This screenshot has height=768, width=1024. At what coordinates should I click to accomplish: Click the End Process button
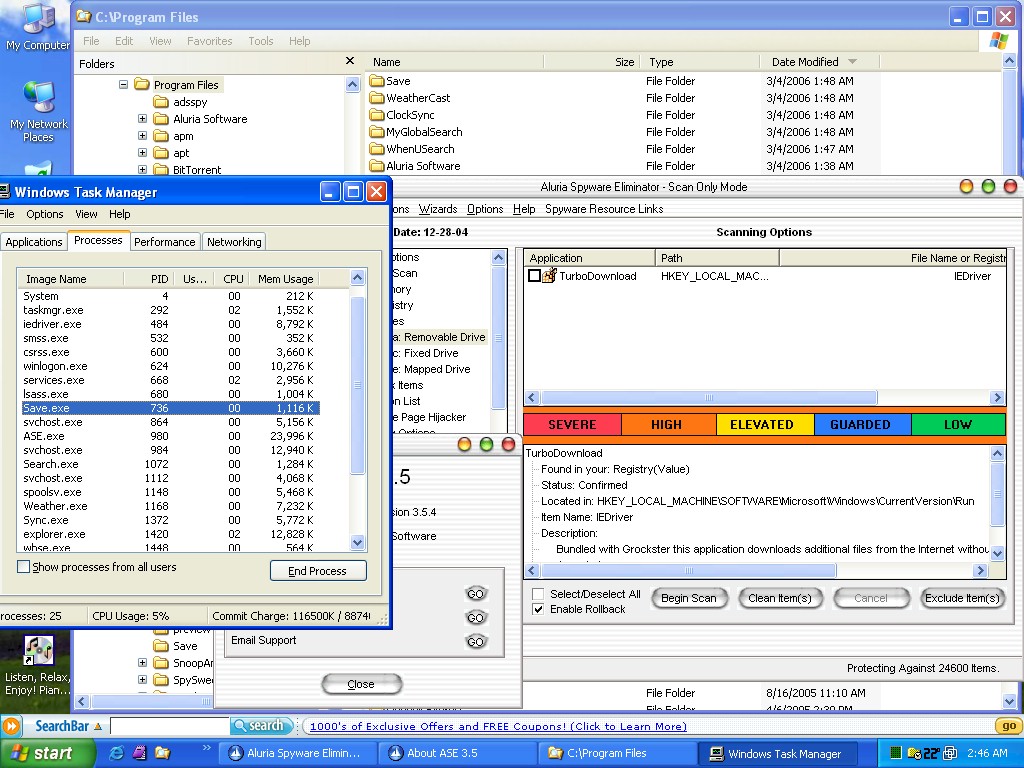[318, 571]
